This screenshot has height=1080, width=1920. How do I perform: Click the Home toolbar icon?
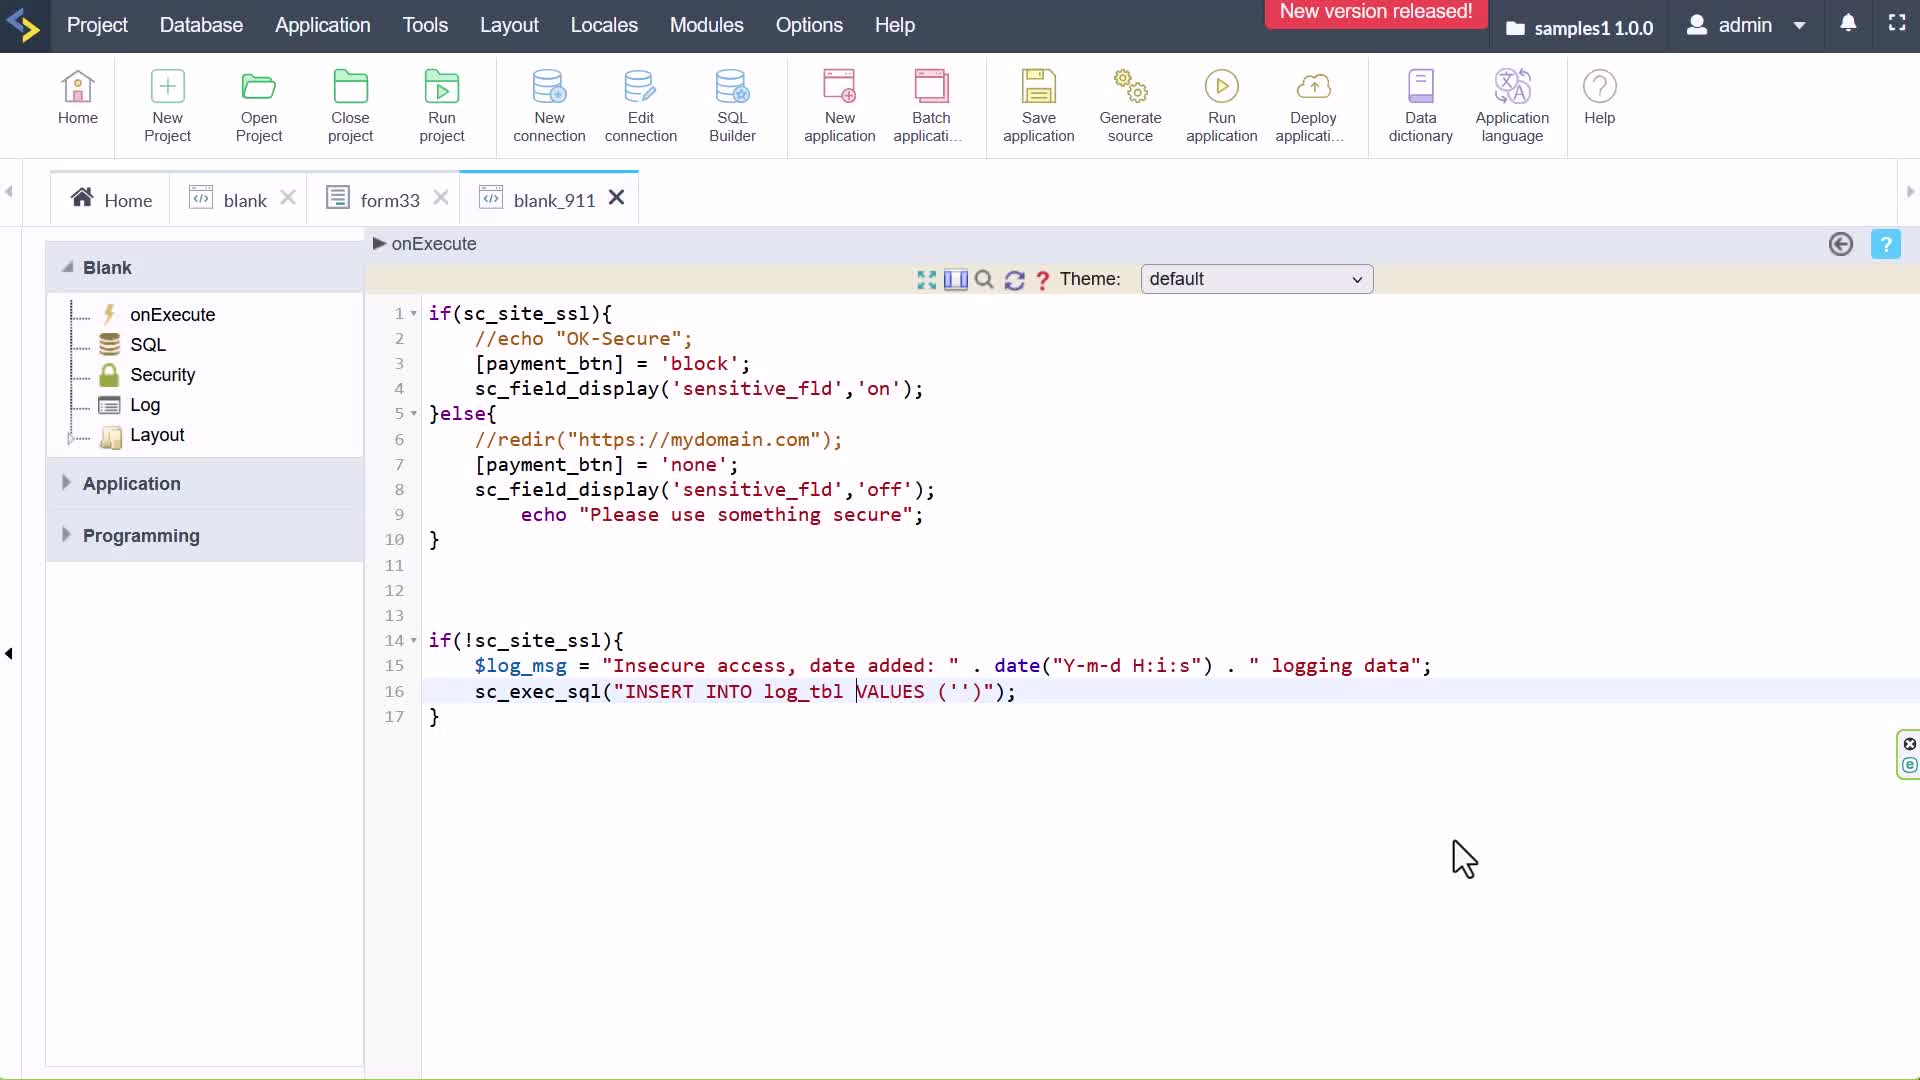click(77, 98)
